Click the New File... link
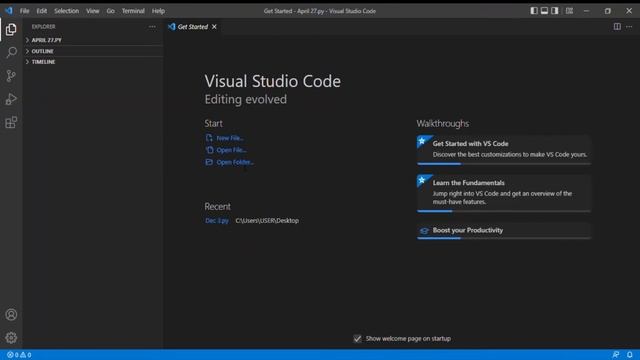 (230, 138)
